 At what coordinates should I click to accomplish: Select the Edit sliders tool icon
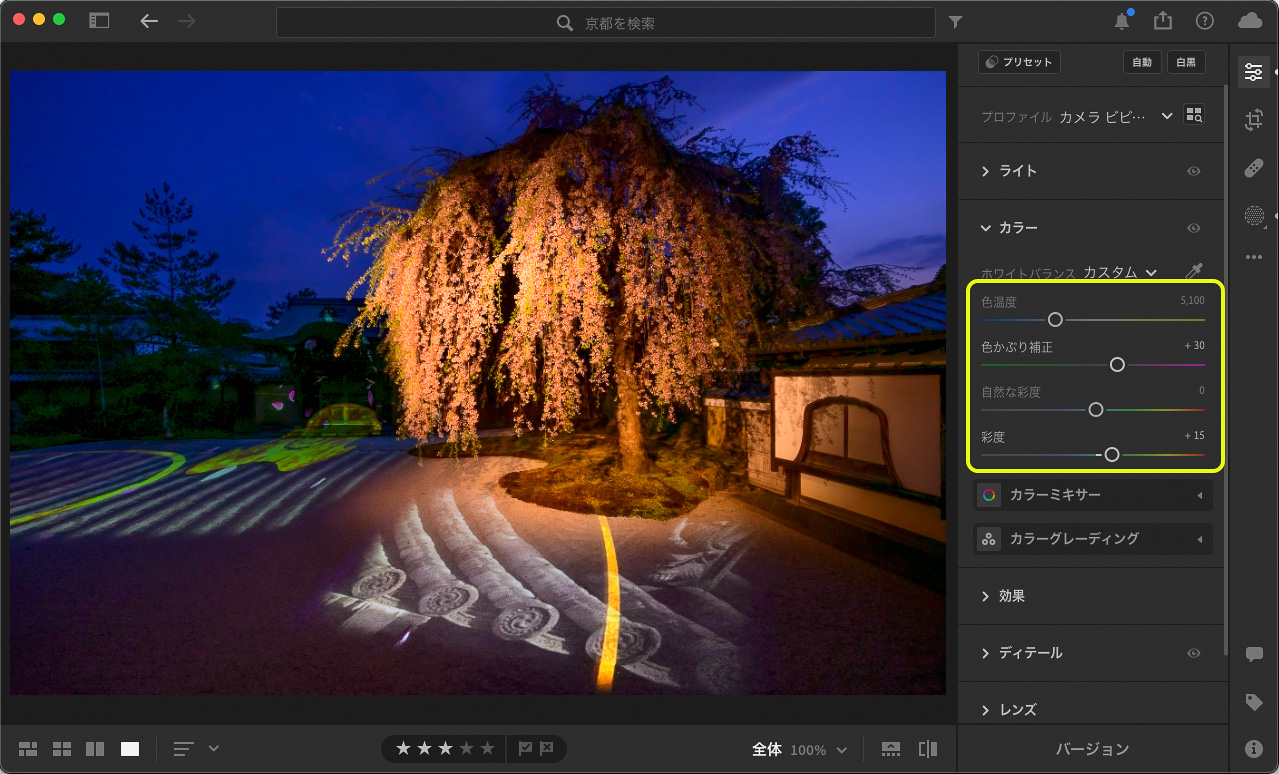coord(1253,72)
